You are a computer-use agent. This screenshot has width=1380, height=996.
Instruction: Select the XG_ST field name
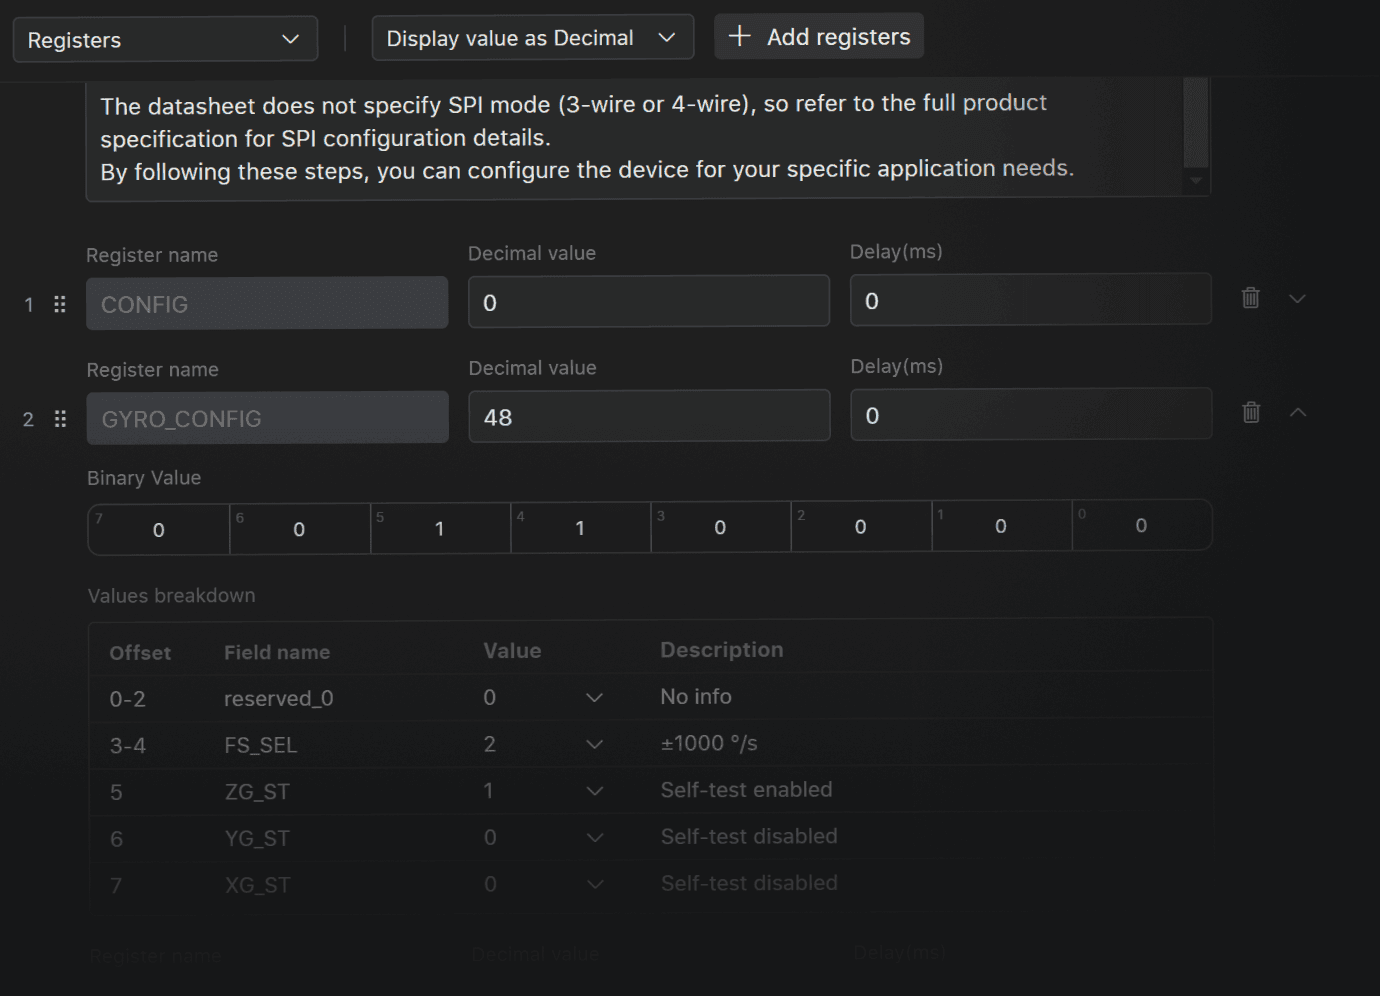click(257, 885)
